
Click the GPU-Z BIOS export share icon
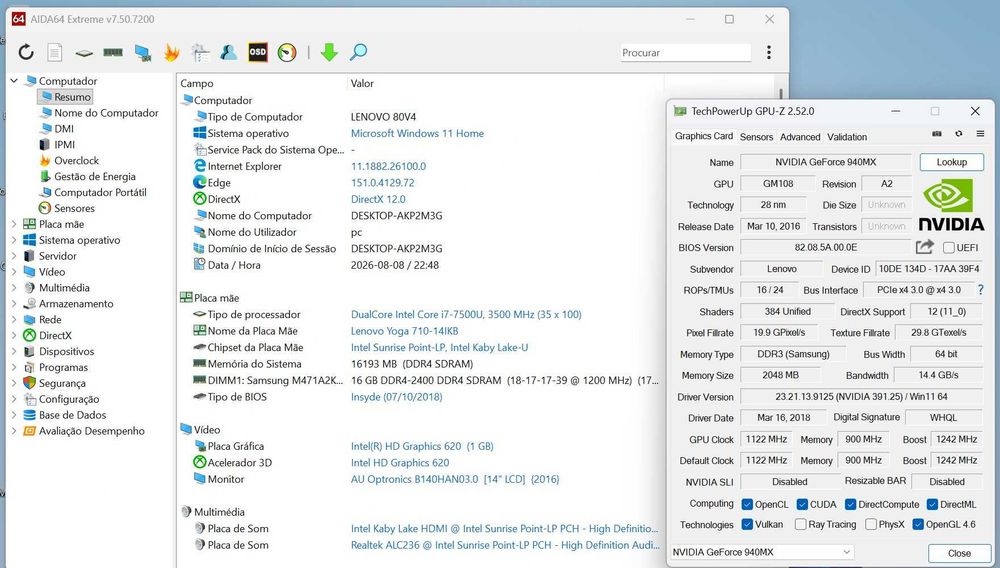pyautogui.click(x=925, y=247)
